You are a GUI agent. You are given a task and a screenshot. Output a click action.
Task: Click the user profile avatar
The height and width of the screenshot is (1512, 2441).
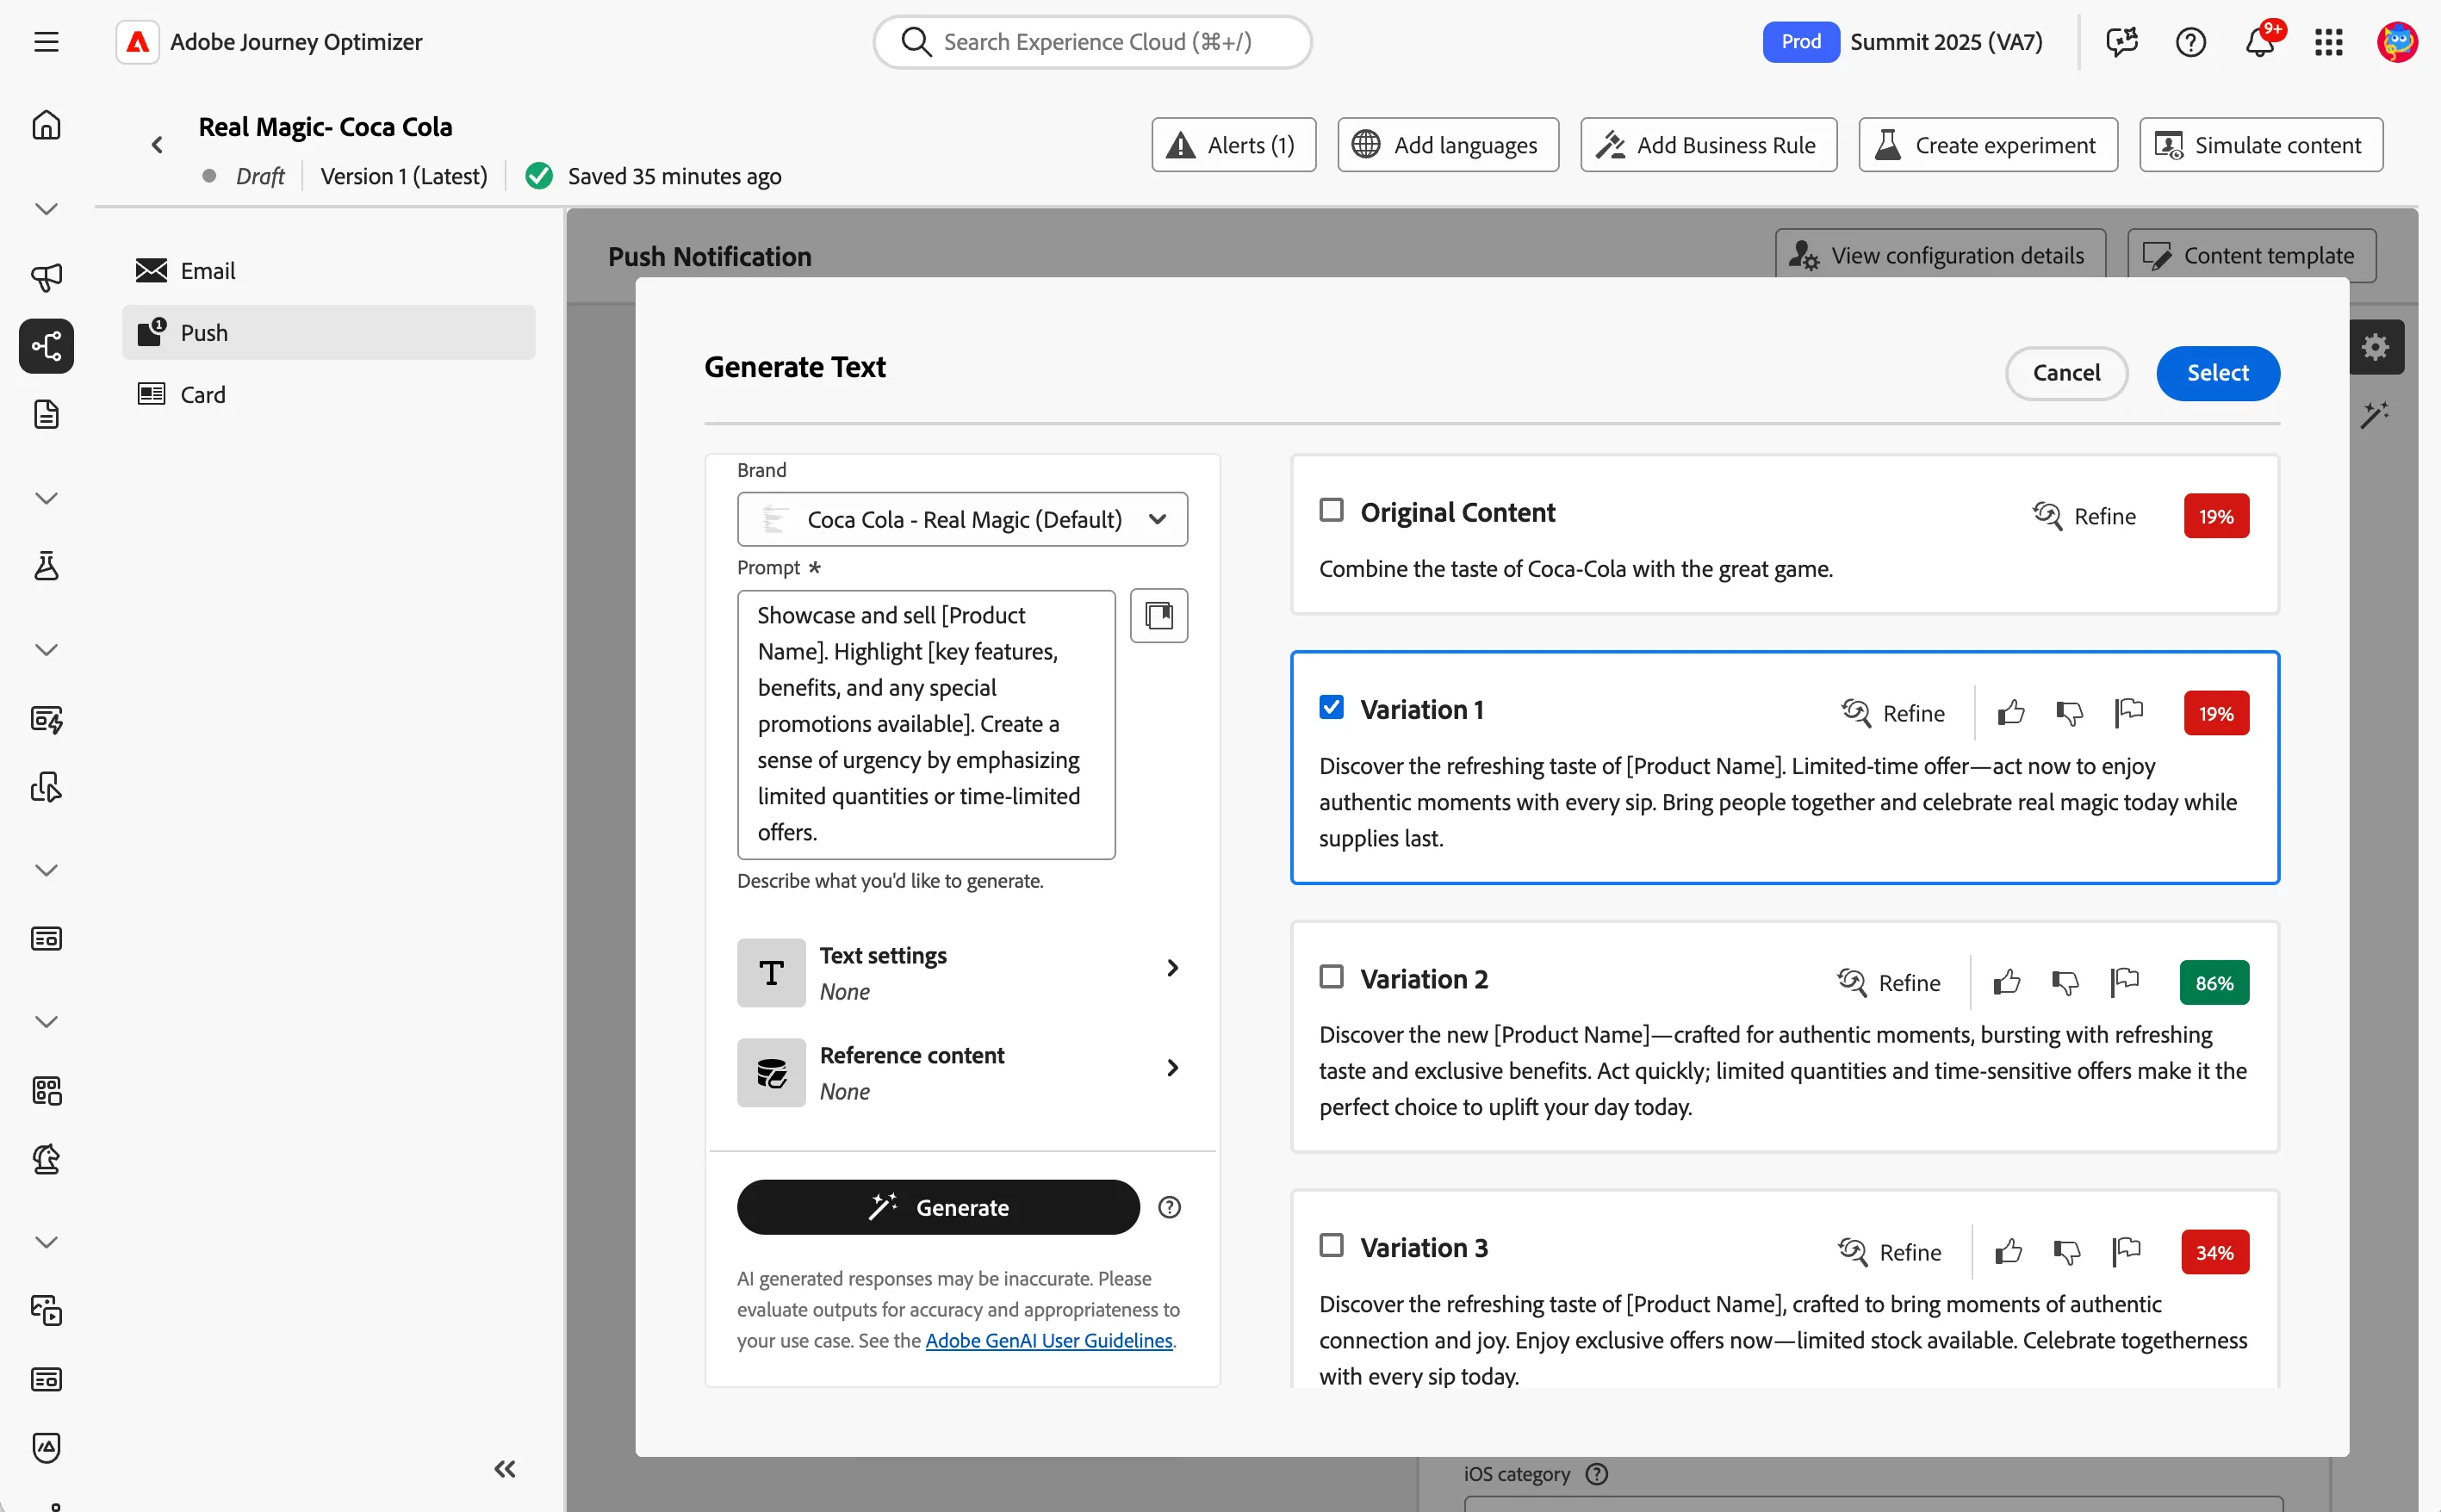(2397, 42)
